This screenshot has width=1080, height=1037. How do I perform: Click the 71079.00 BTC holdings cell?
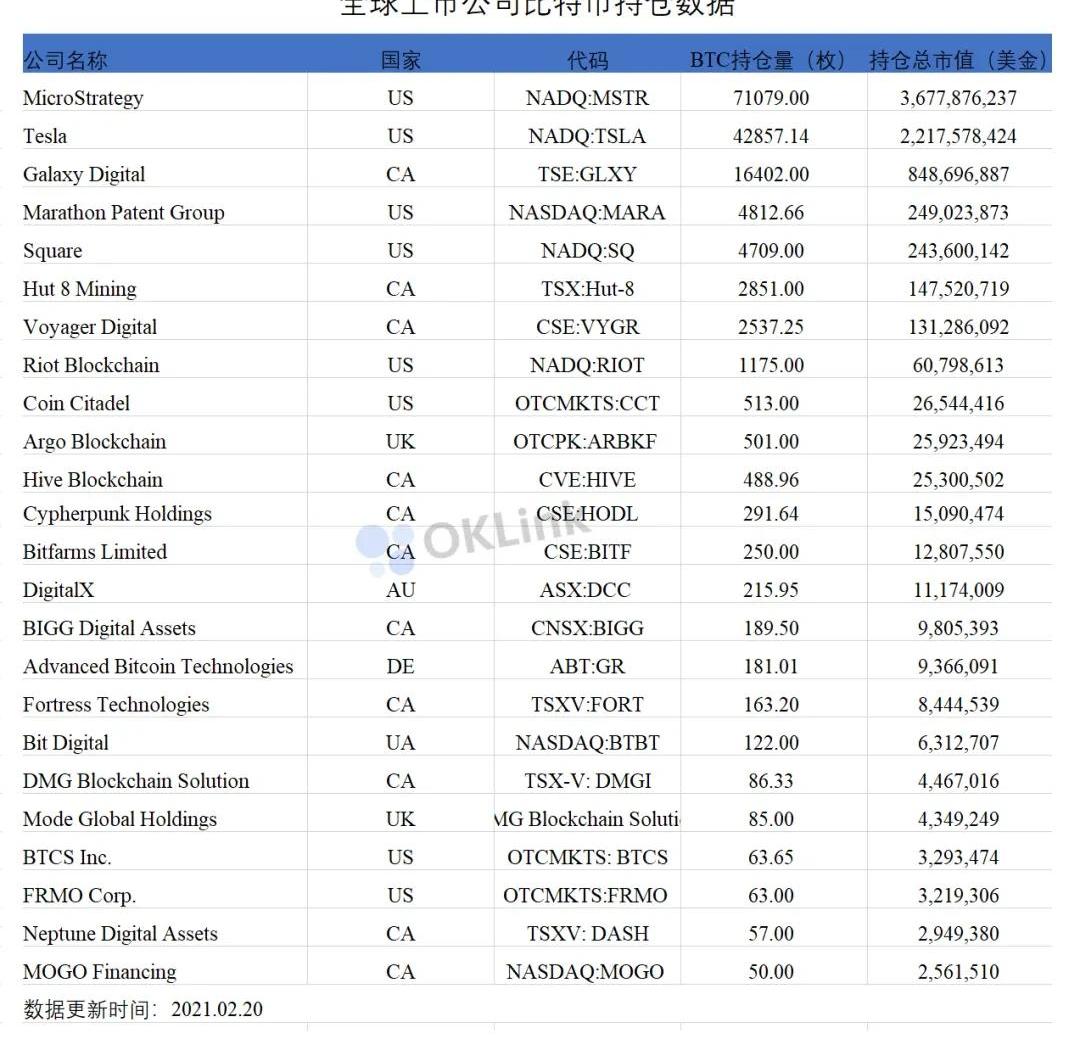click(x=771, y=98)
